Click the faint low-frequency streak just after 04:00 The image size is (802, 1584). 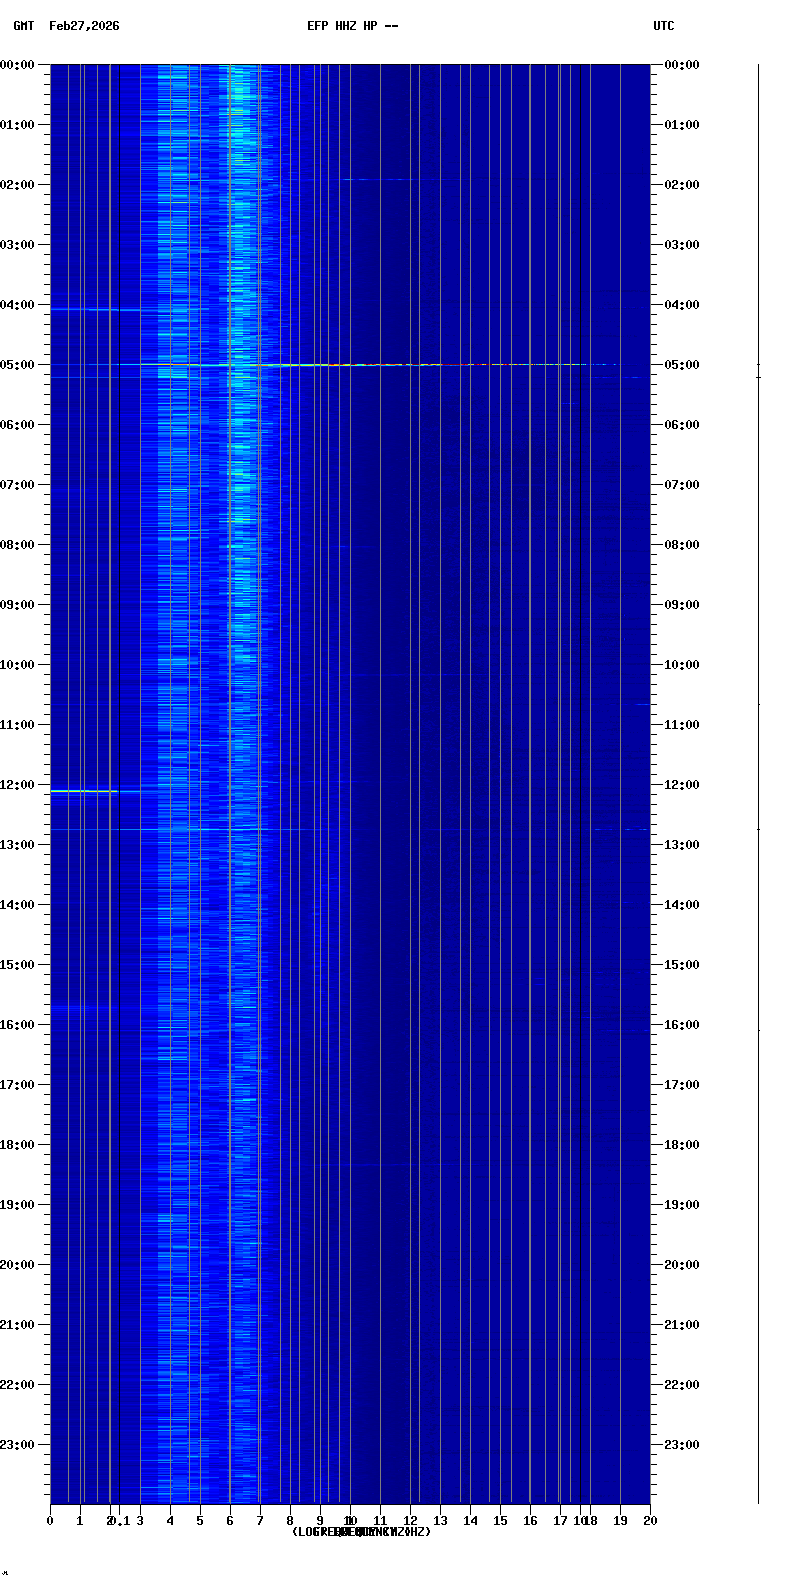85,310
